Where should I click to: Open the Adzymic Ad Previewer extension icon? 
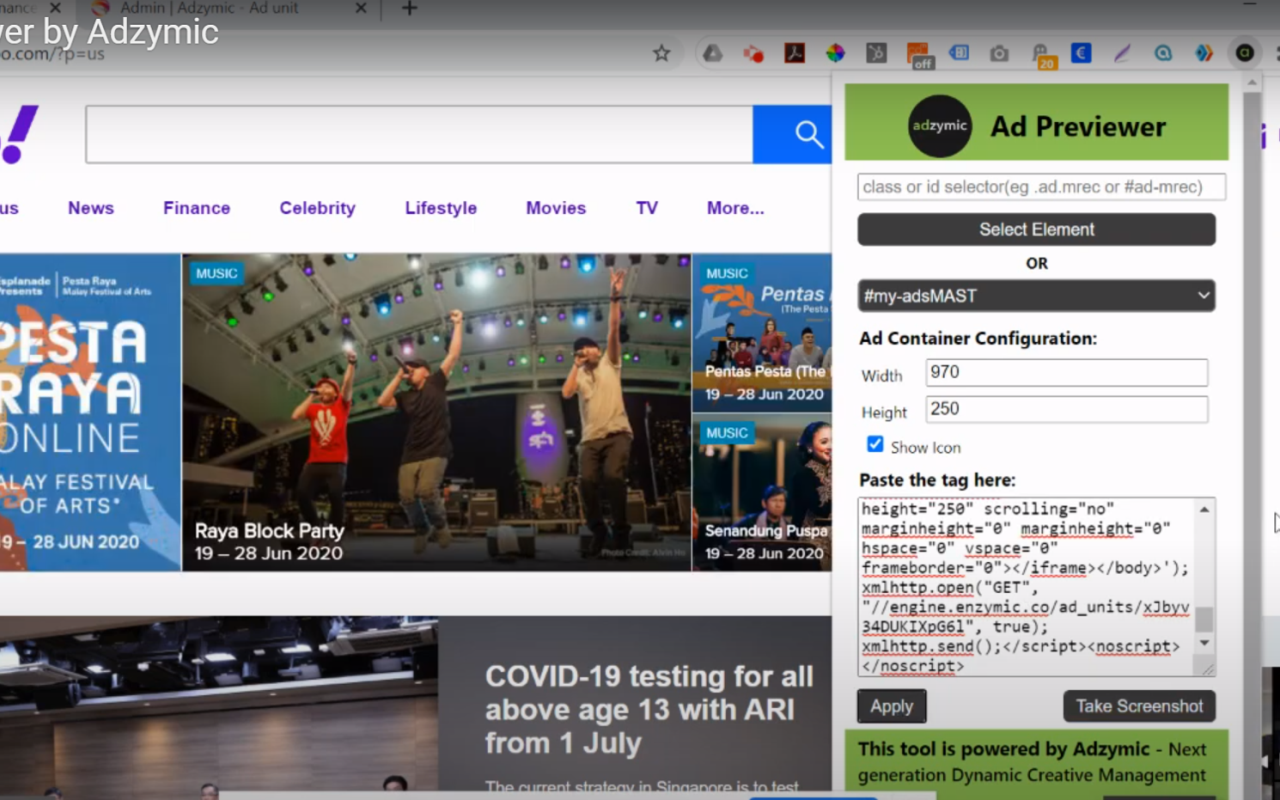pyautogui.click(x=1244, y=53)
